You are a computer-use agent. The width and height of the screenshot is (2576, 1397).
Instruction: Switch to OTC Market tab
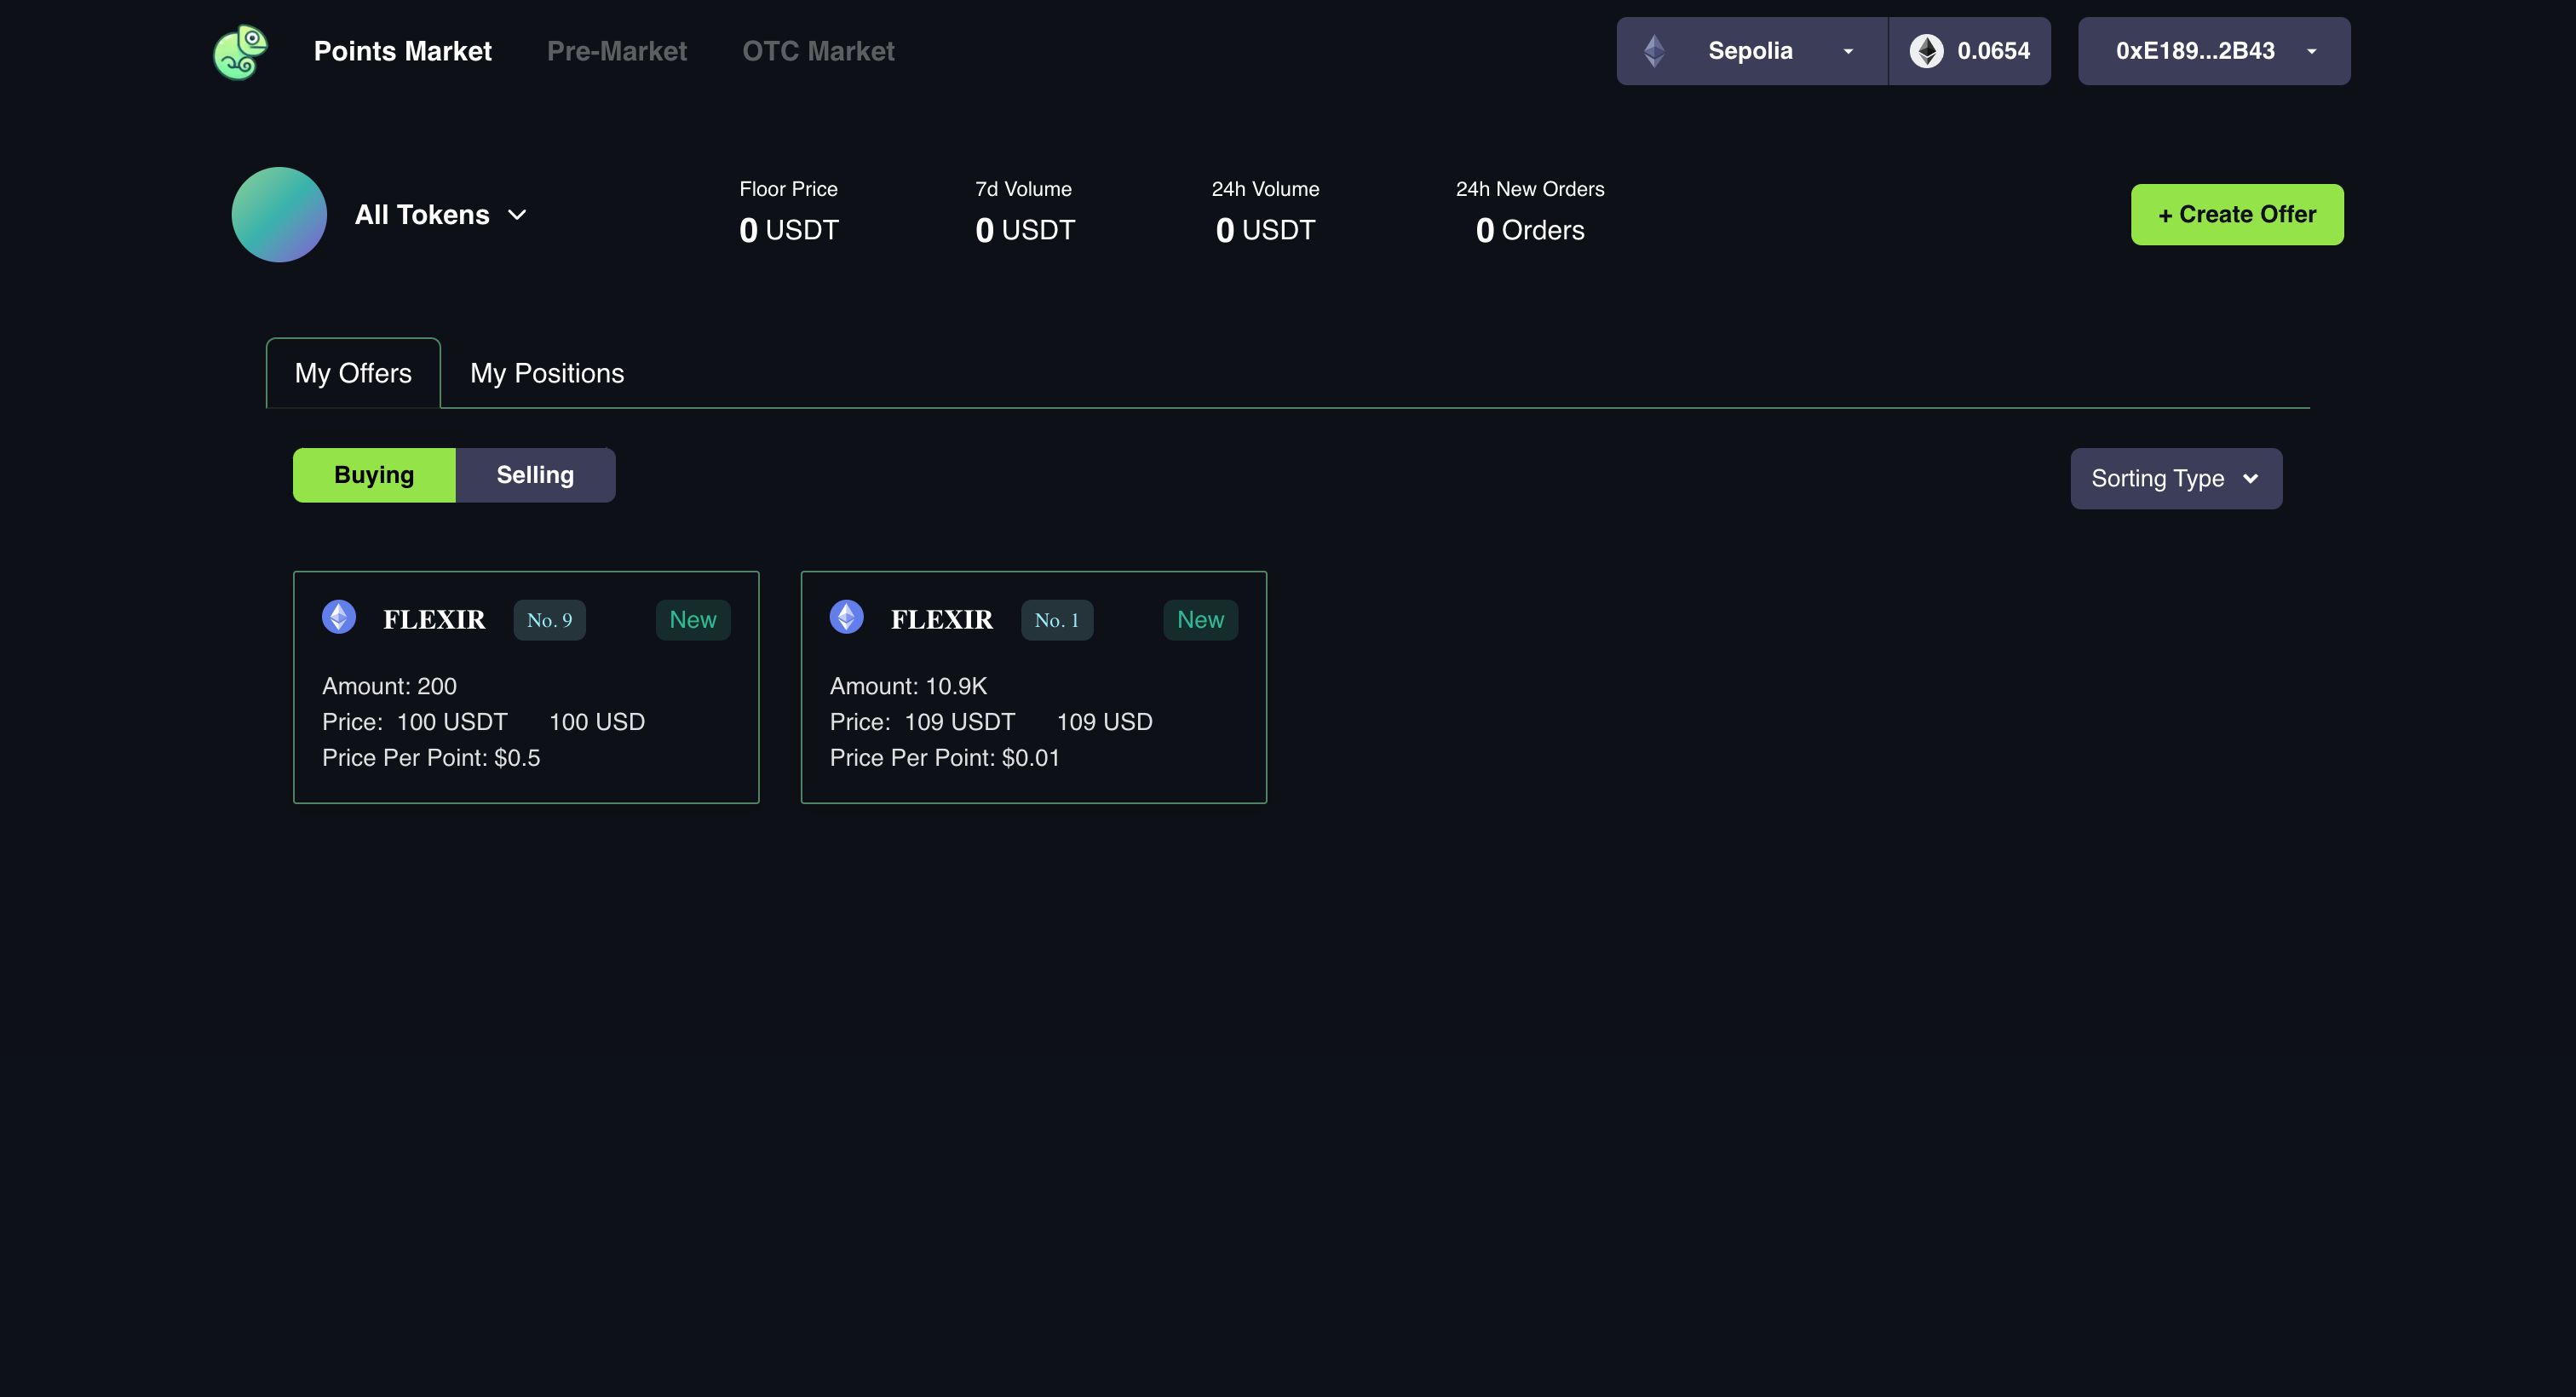tap(819, 50)
